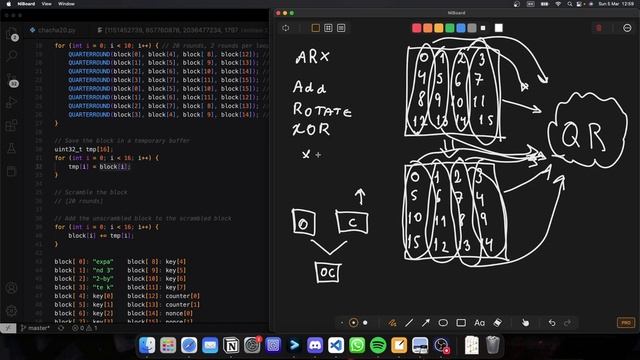Open Visual Studio Code from the Dock
Viewport: 640px width, 360px height.
pyautogui.click(x=336, y=345)
